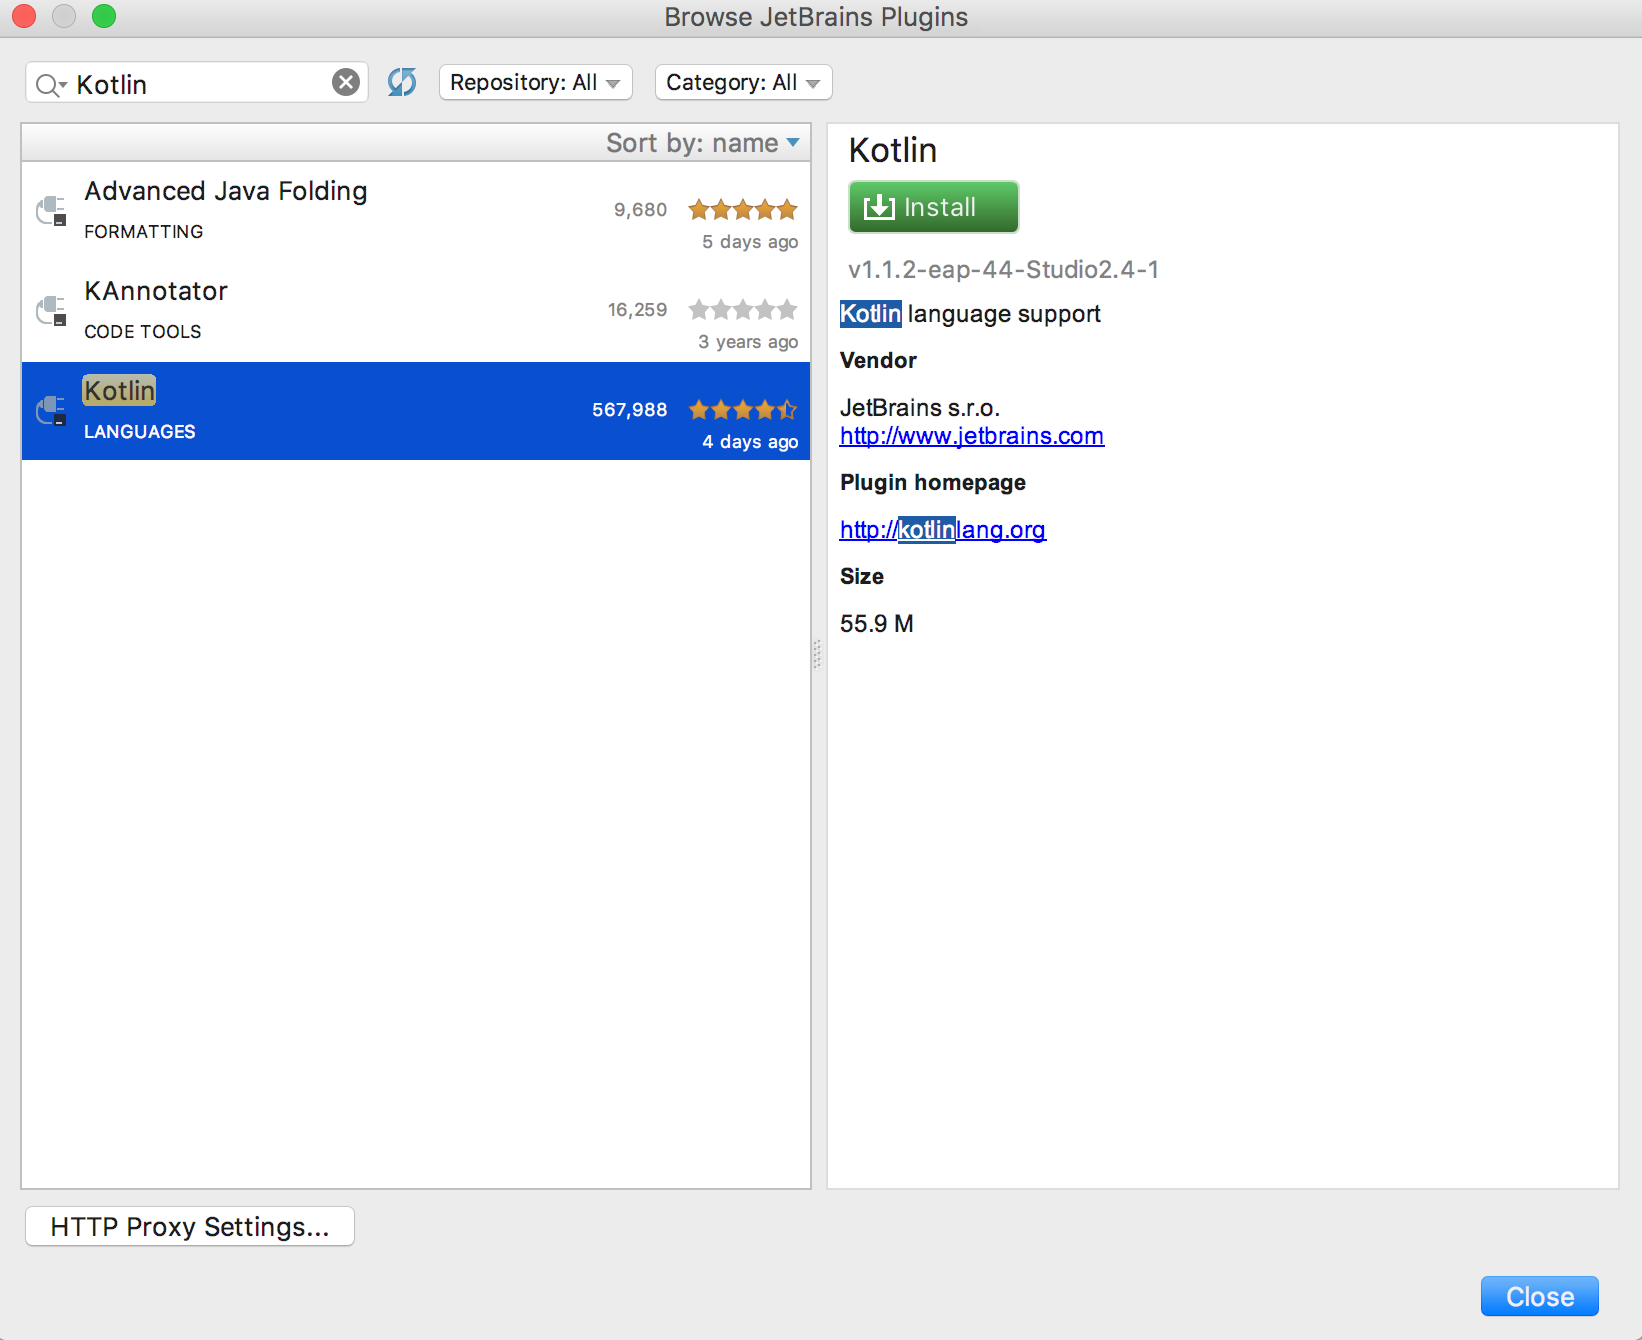Click the Kotlin title in details pane

coord(892,150)
